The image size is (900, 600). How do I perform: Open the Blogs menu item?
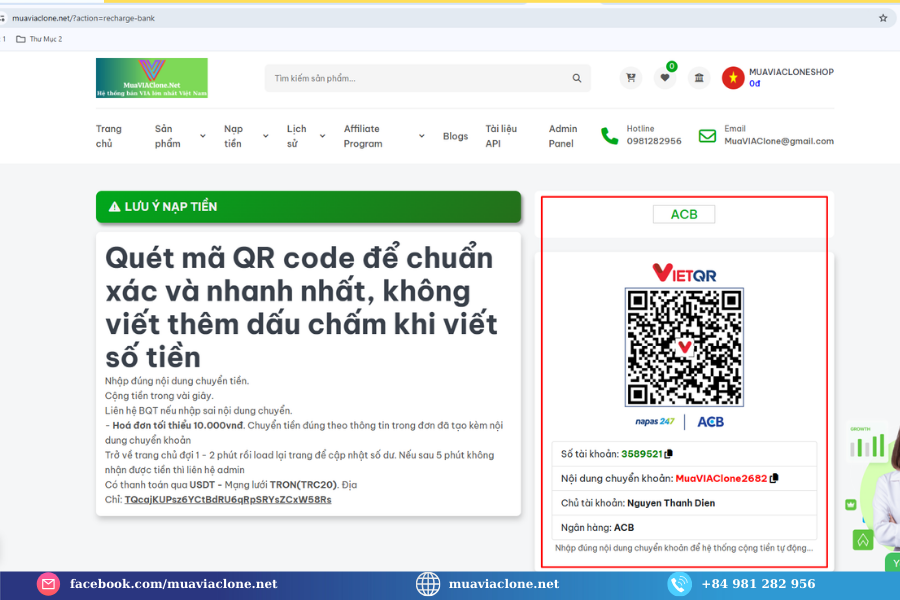click(455, 136)
